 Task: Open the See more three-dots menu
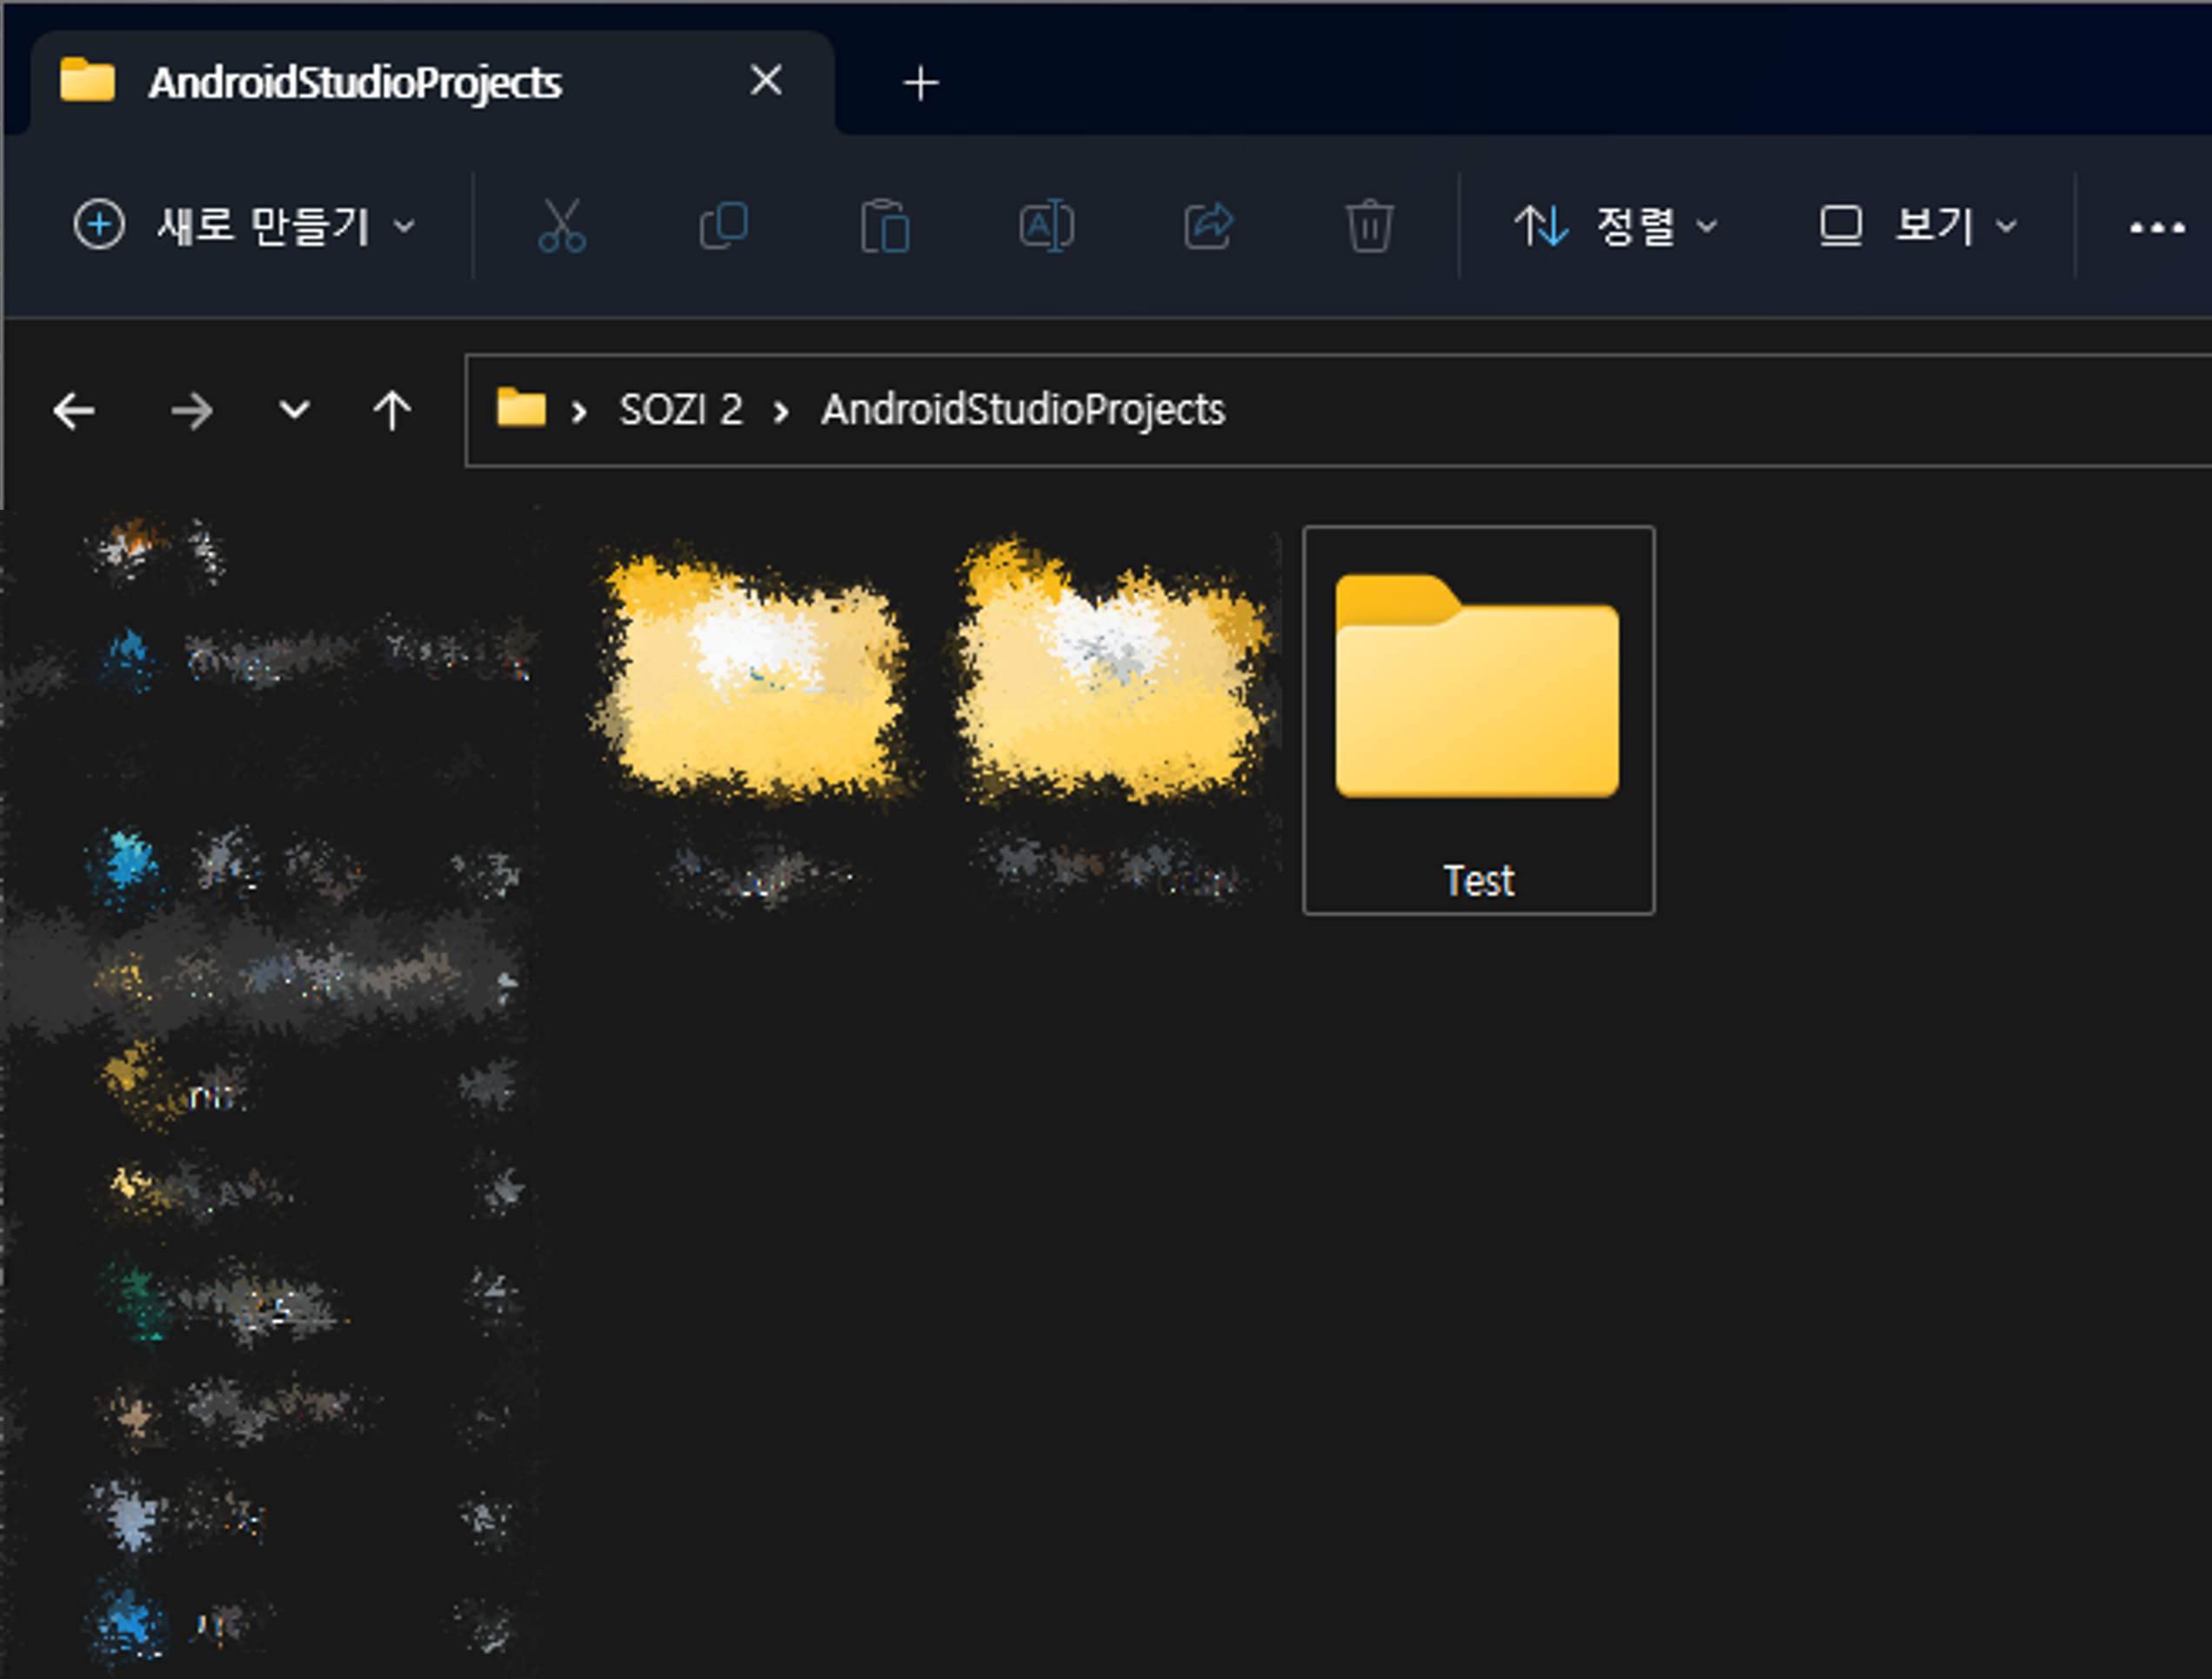[x=2156, y=227]
